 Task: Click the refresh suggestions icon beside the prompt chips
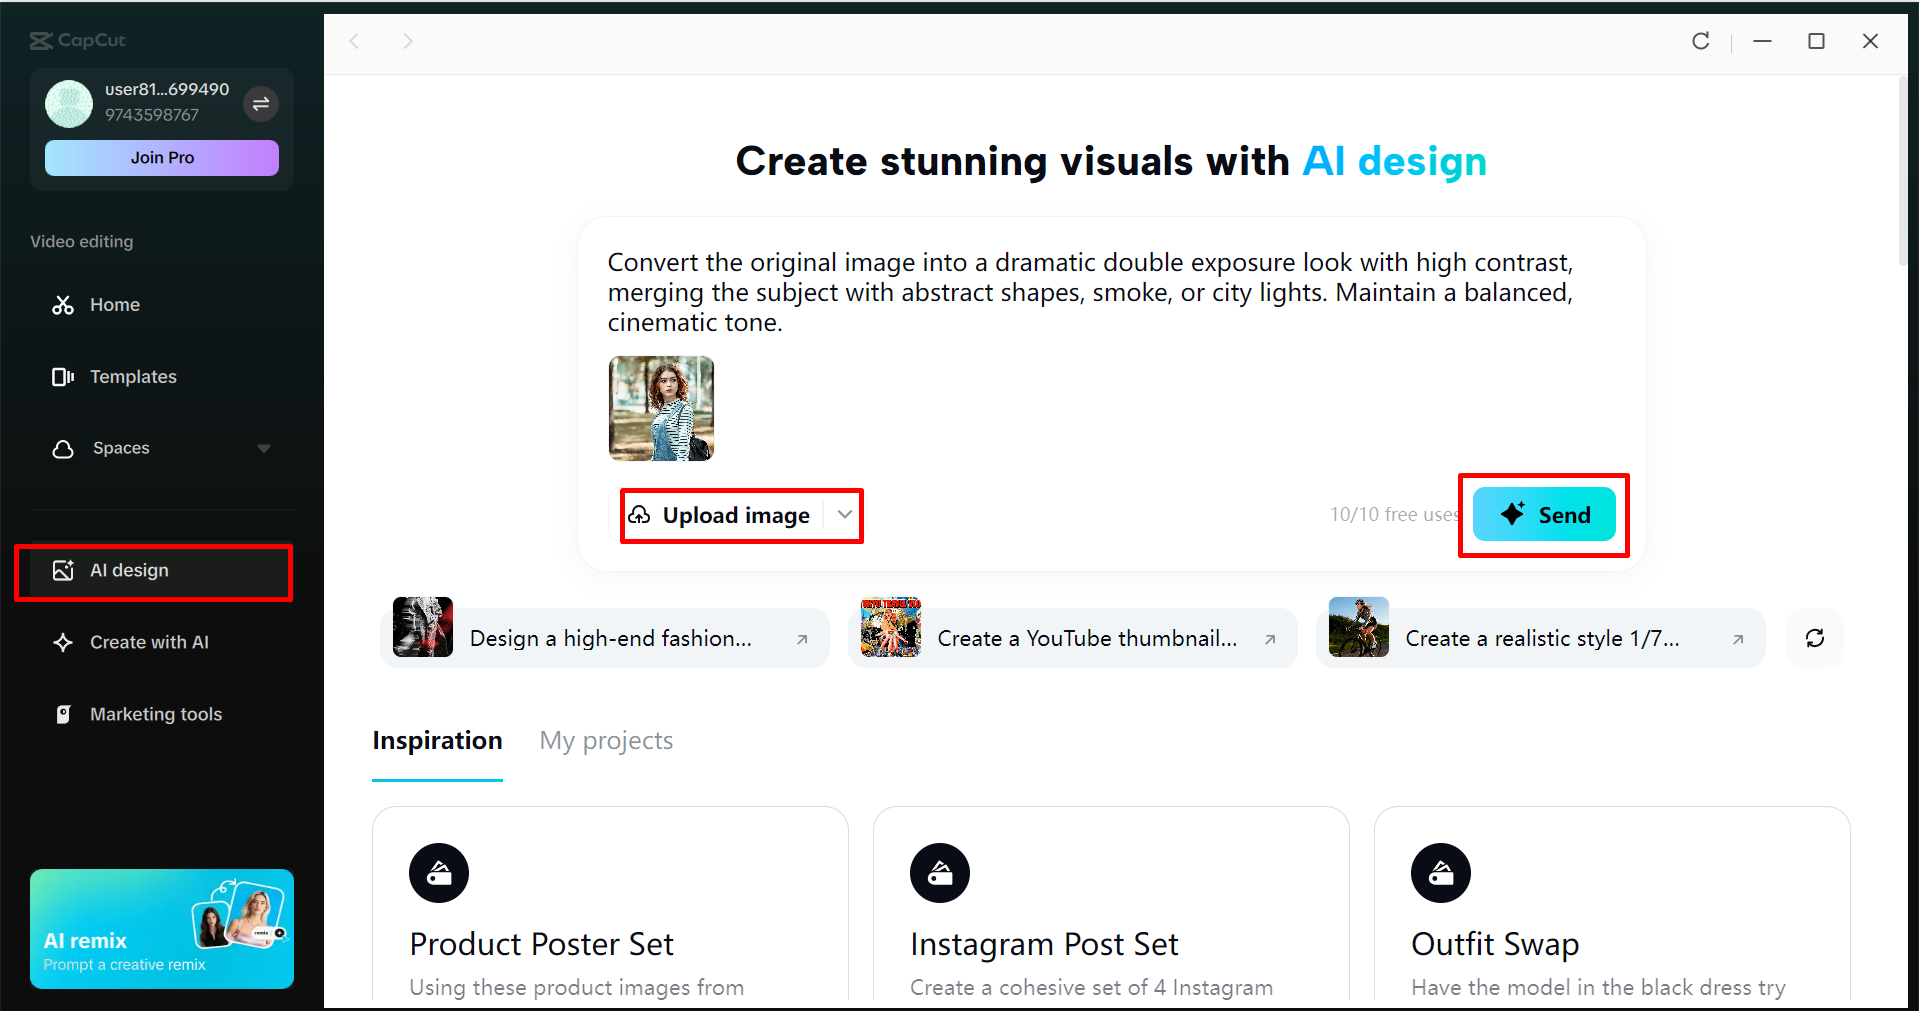1814,638
